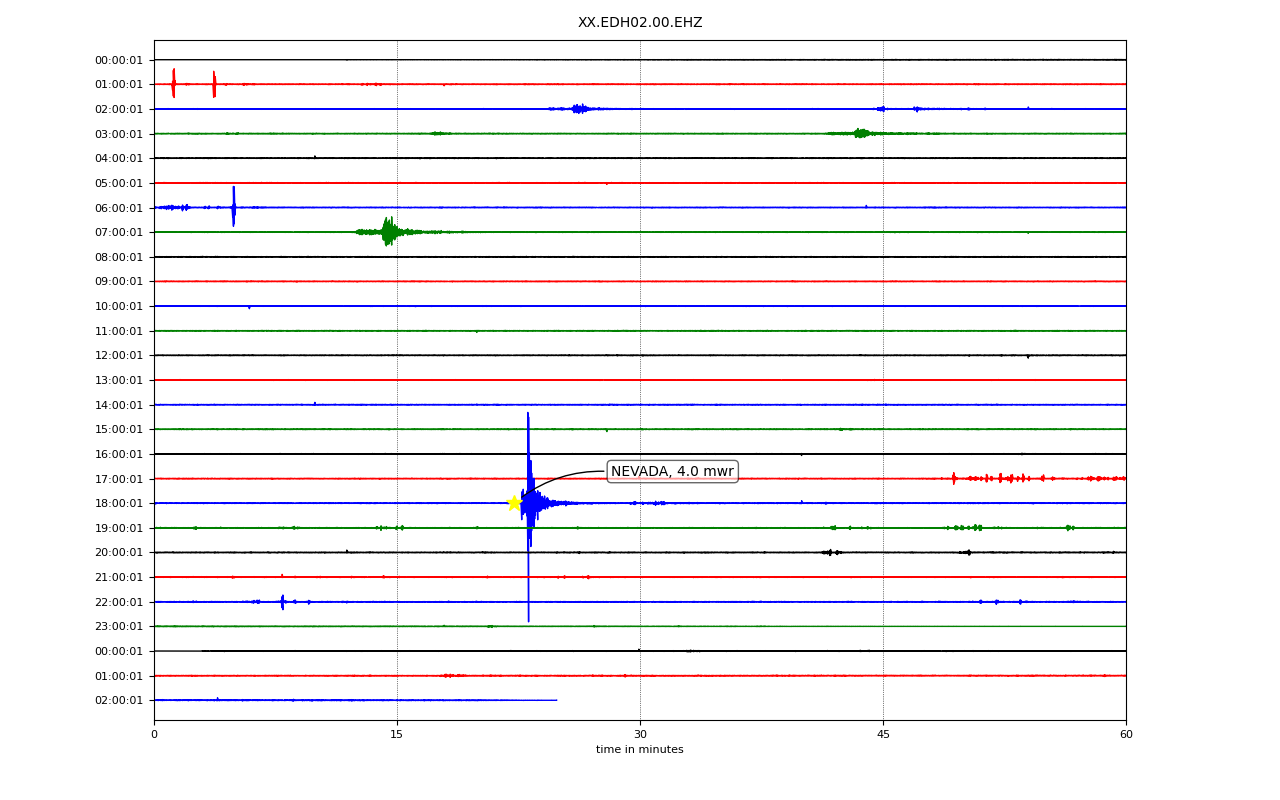Screen dimensions: 1280x800
Task: Click the NEVADA, 4.0 mwr annotation label
Action: (672, 471)
